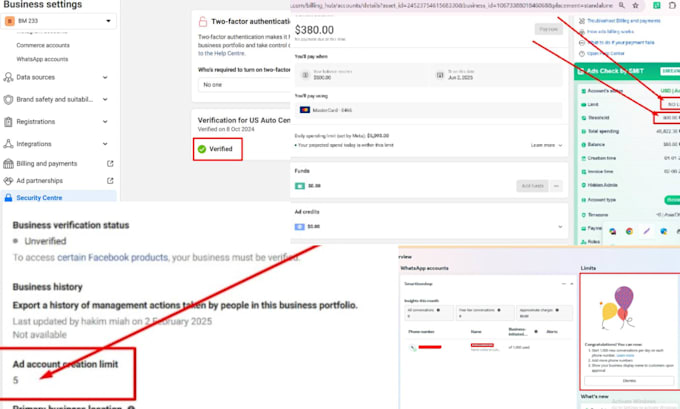Open the 'No one' two-factor requirement dropdown
Screen dimensions: 680x409
(x=245, y=85)
